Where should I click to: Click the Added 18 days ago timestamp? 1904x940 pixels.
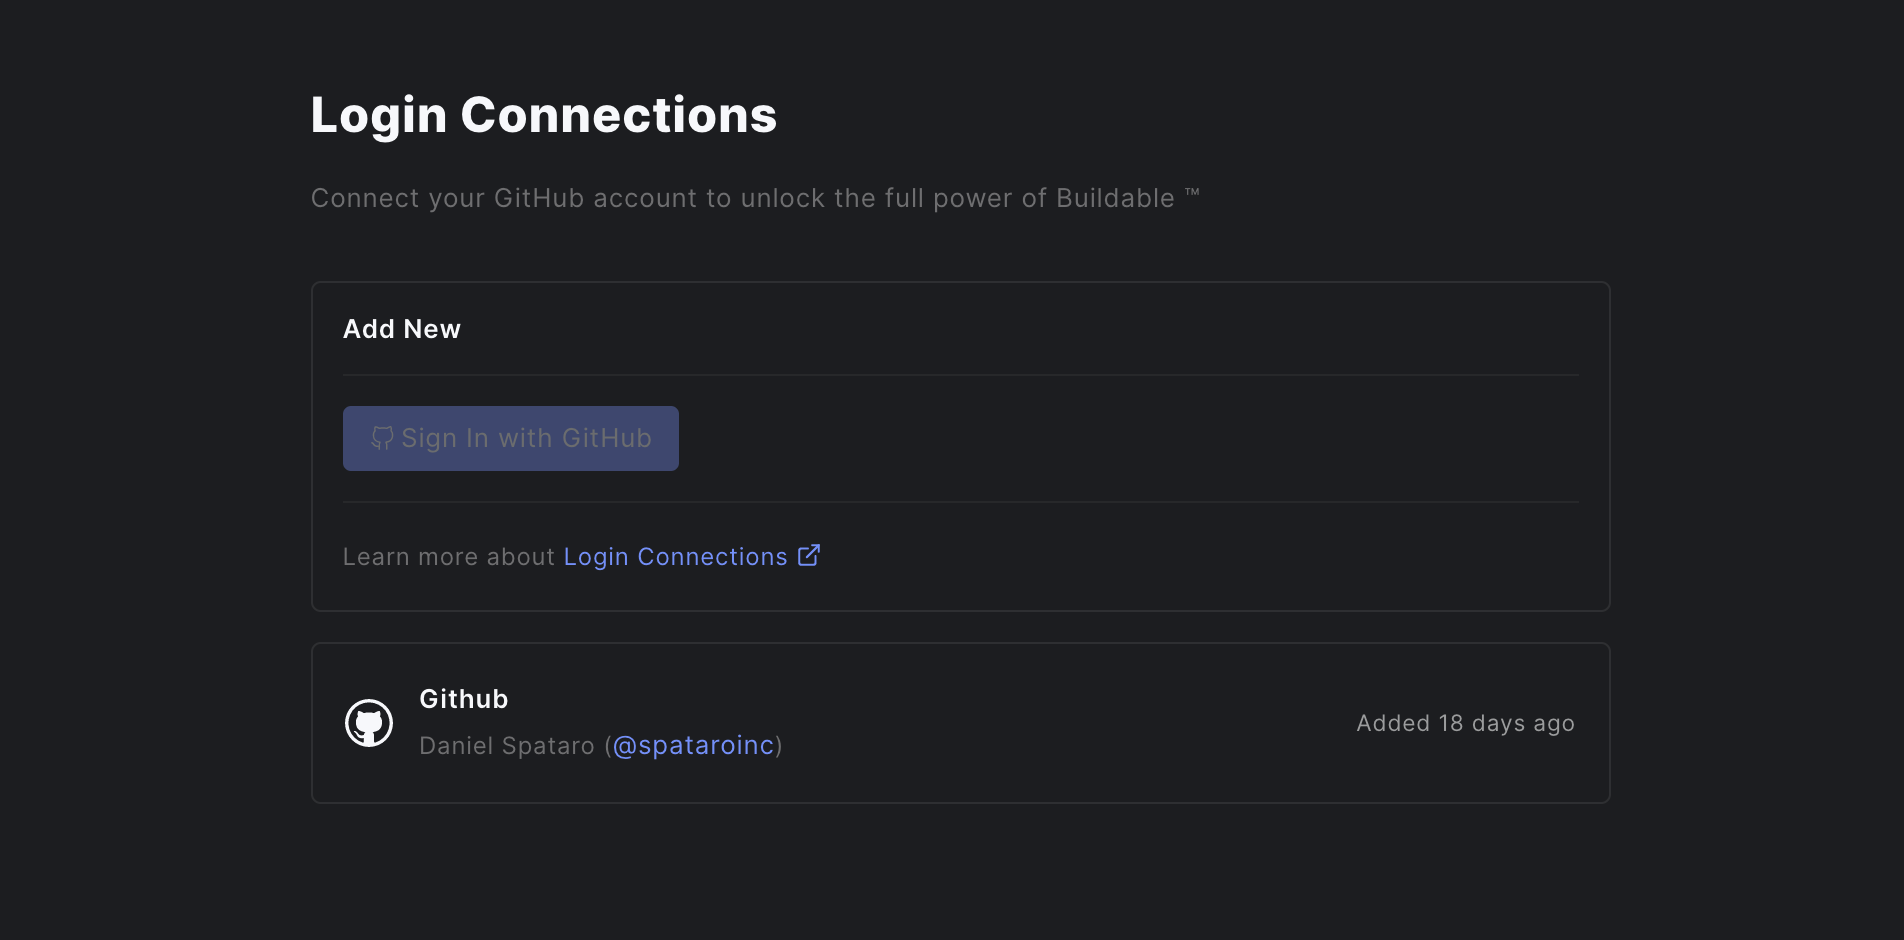pos(1465,723)
